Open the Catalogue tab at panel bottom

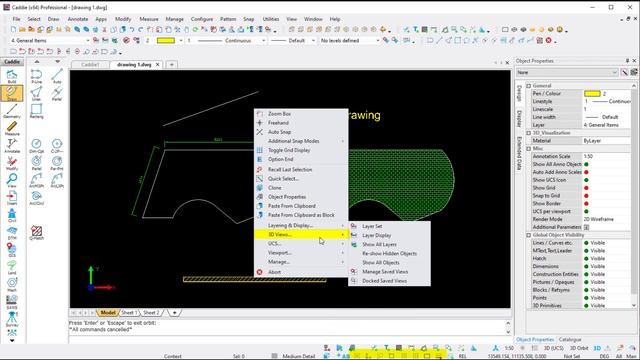570,340
